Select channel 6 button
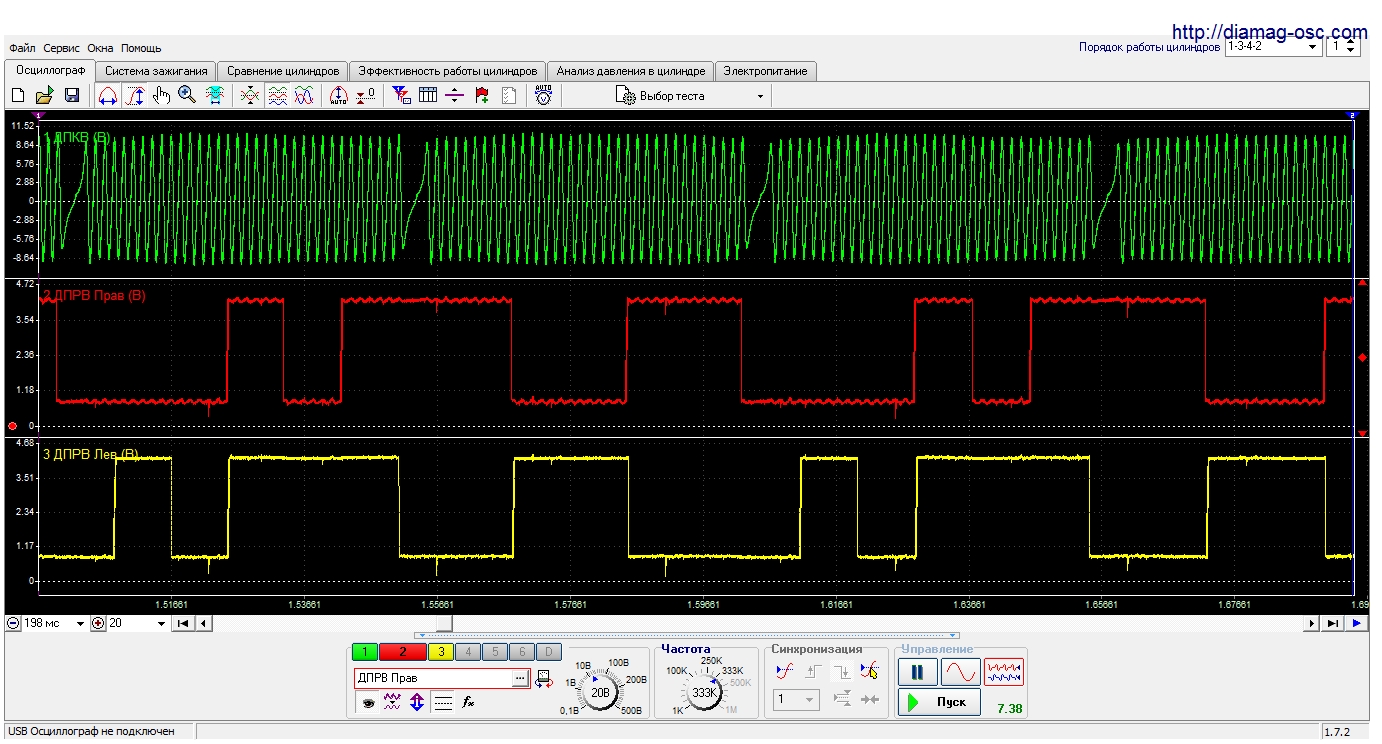The height and width of the screenshot is (744, 1382). pyautogui.click(x=522, y=652)
